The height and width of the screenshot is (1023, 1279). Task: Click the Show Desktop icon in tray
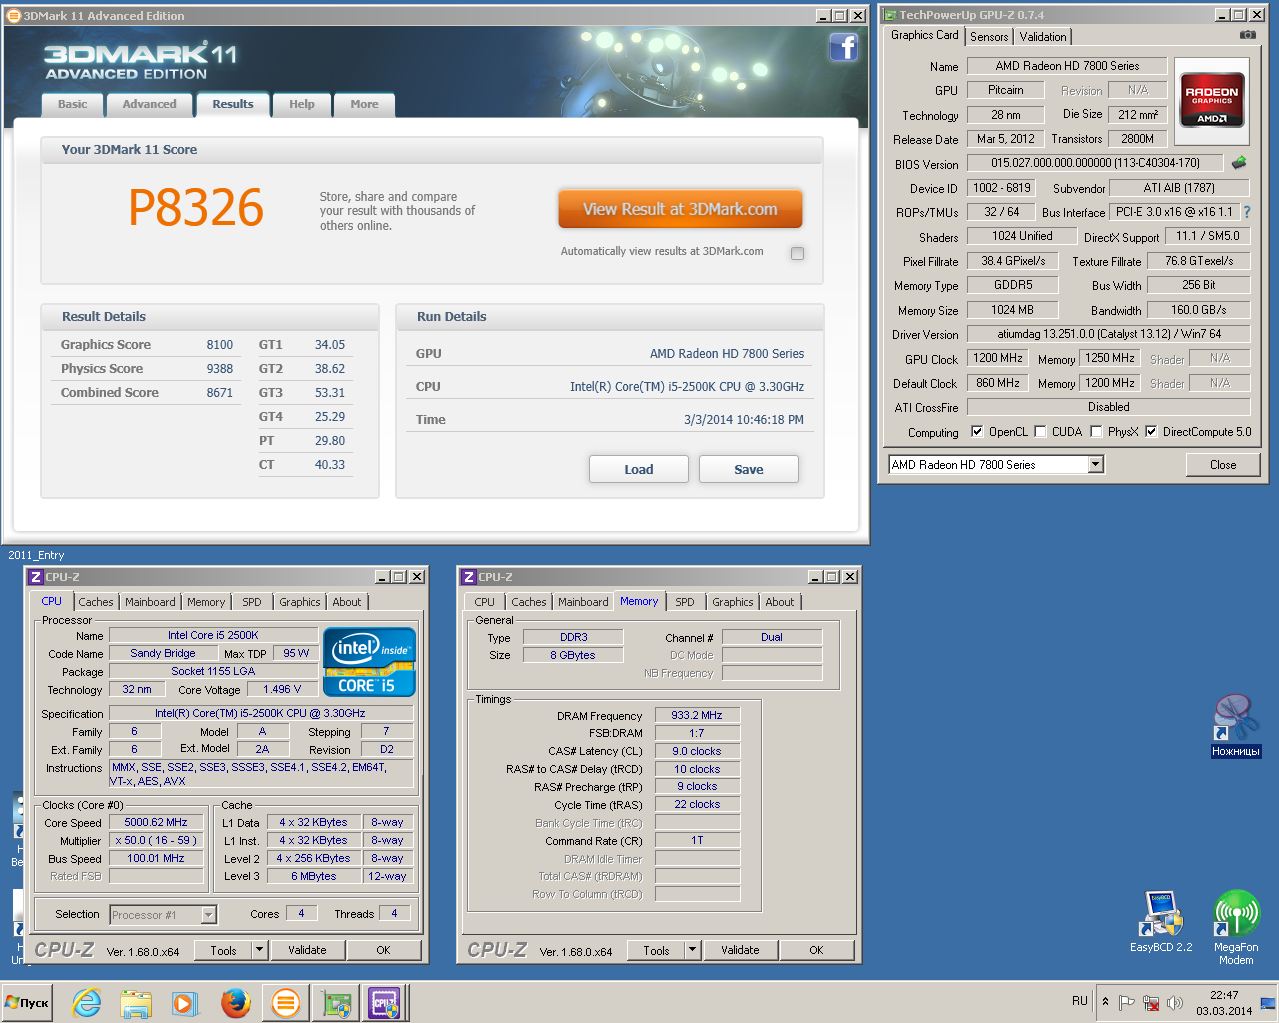1267,1003
